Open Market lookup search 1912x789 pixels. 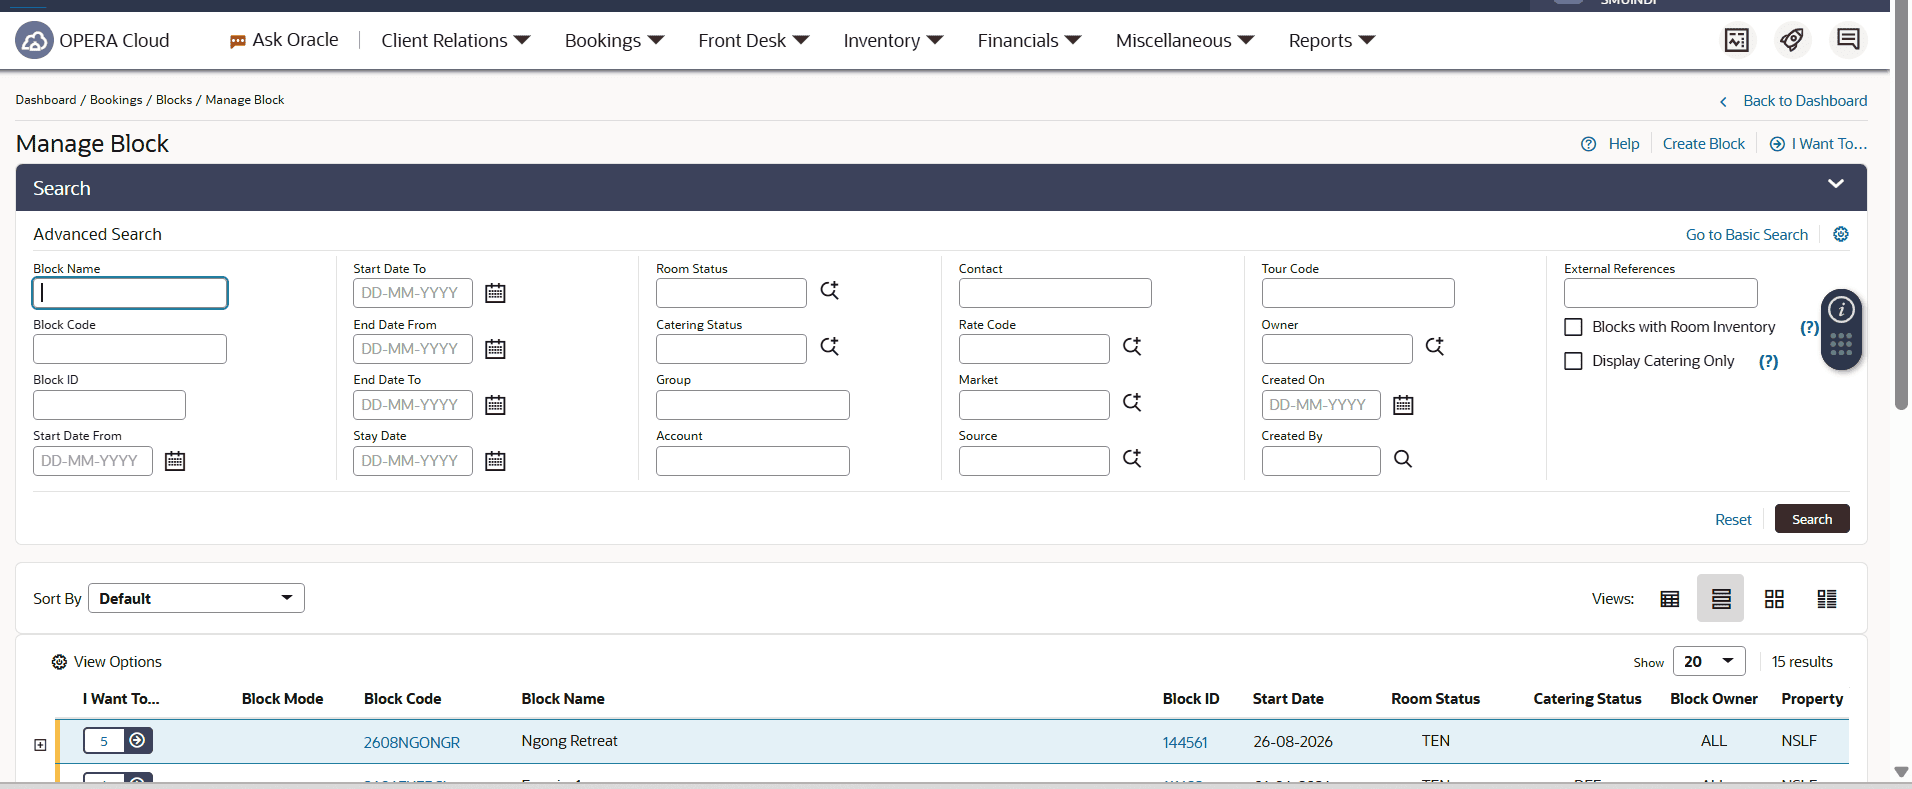[x=1131, y=402]
